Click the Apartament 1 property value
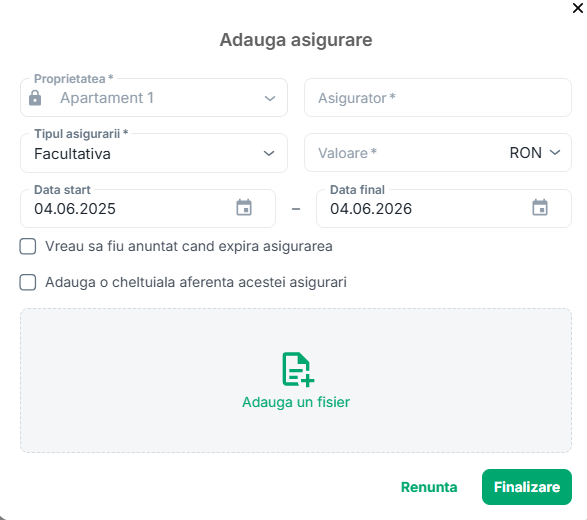Viewport: 587px width, 520px height. (107, 98)
